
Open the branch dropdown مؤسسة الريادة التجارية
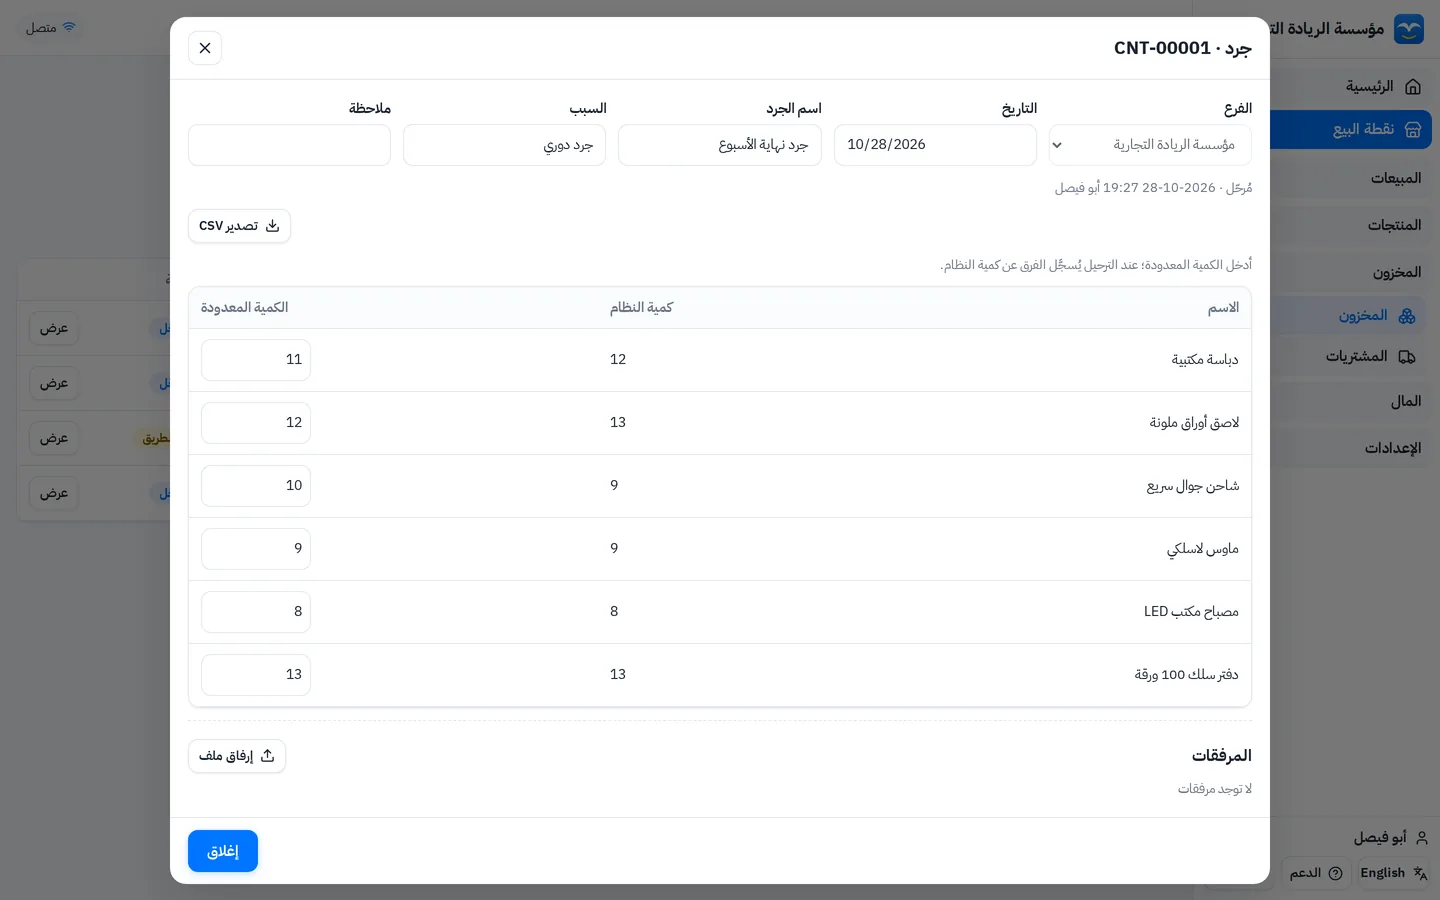1150,145
